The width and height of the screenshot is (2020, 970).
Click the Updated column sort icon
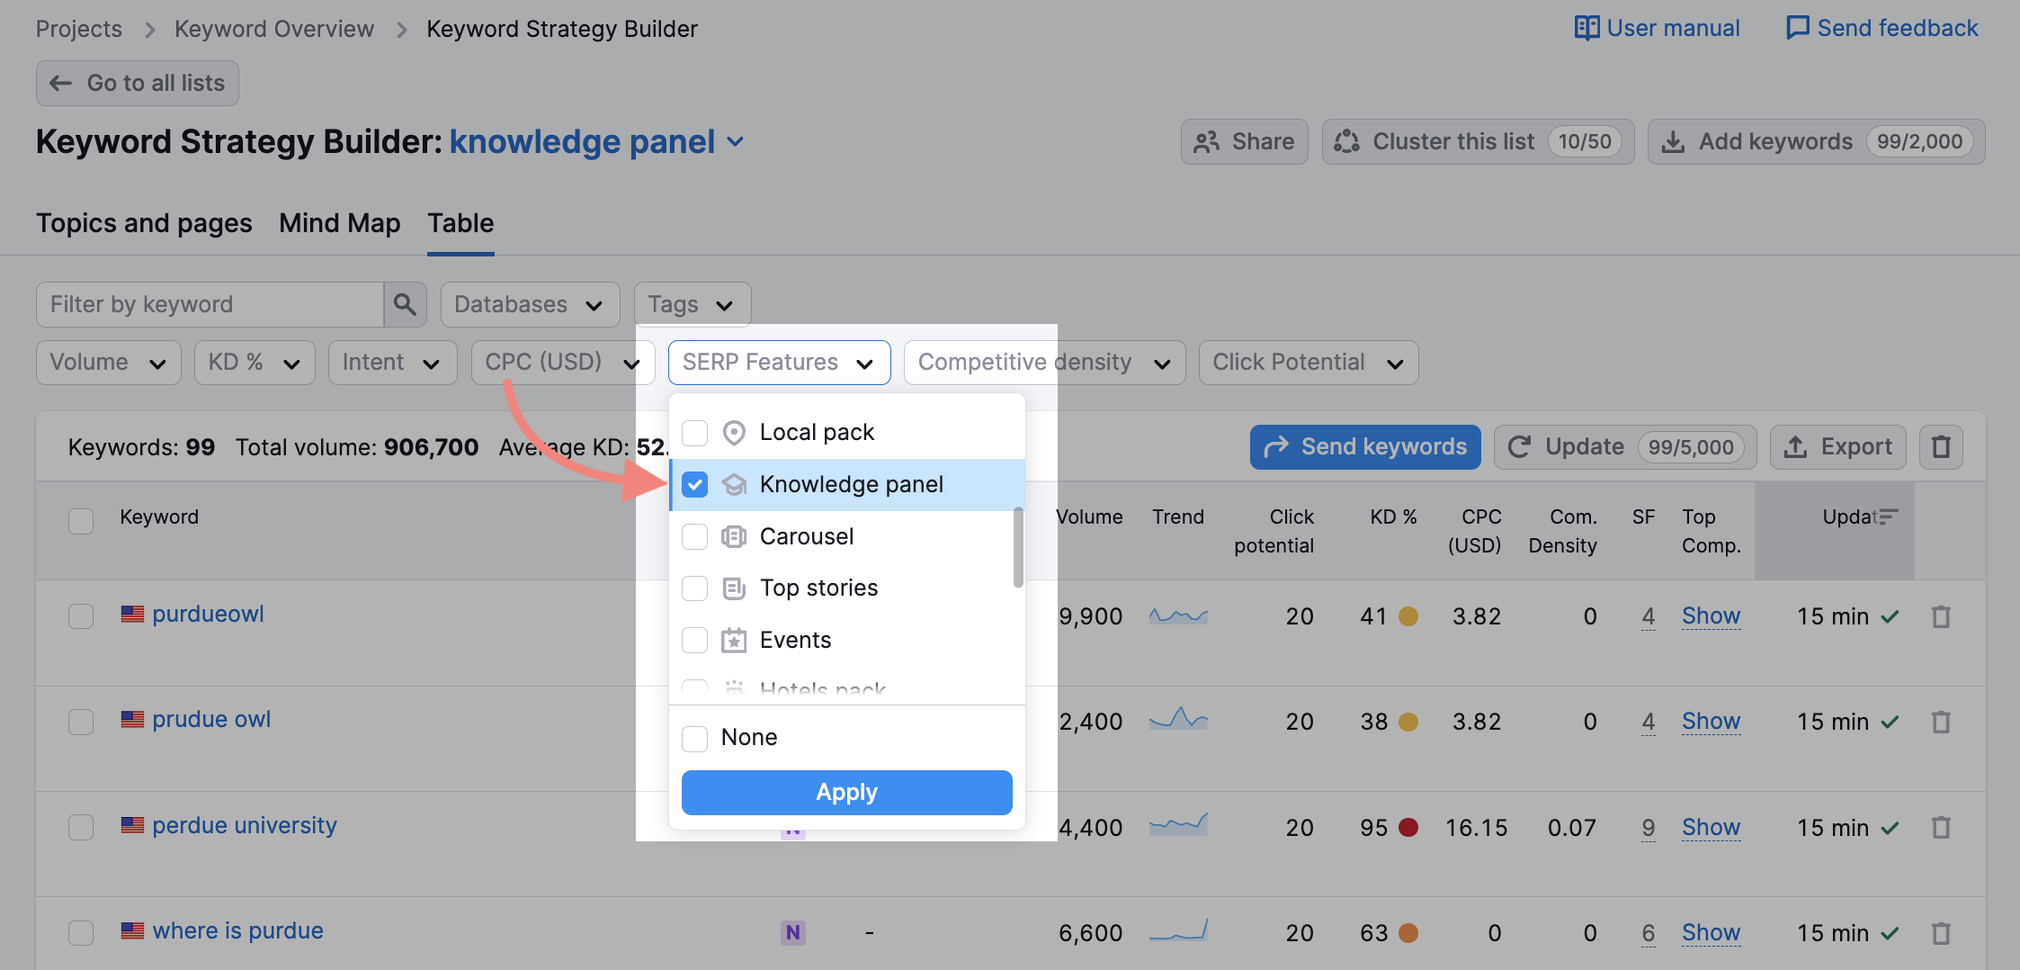(x=1887, y=517)
